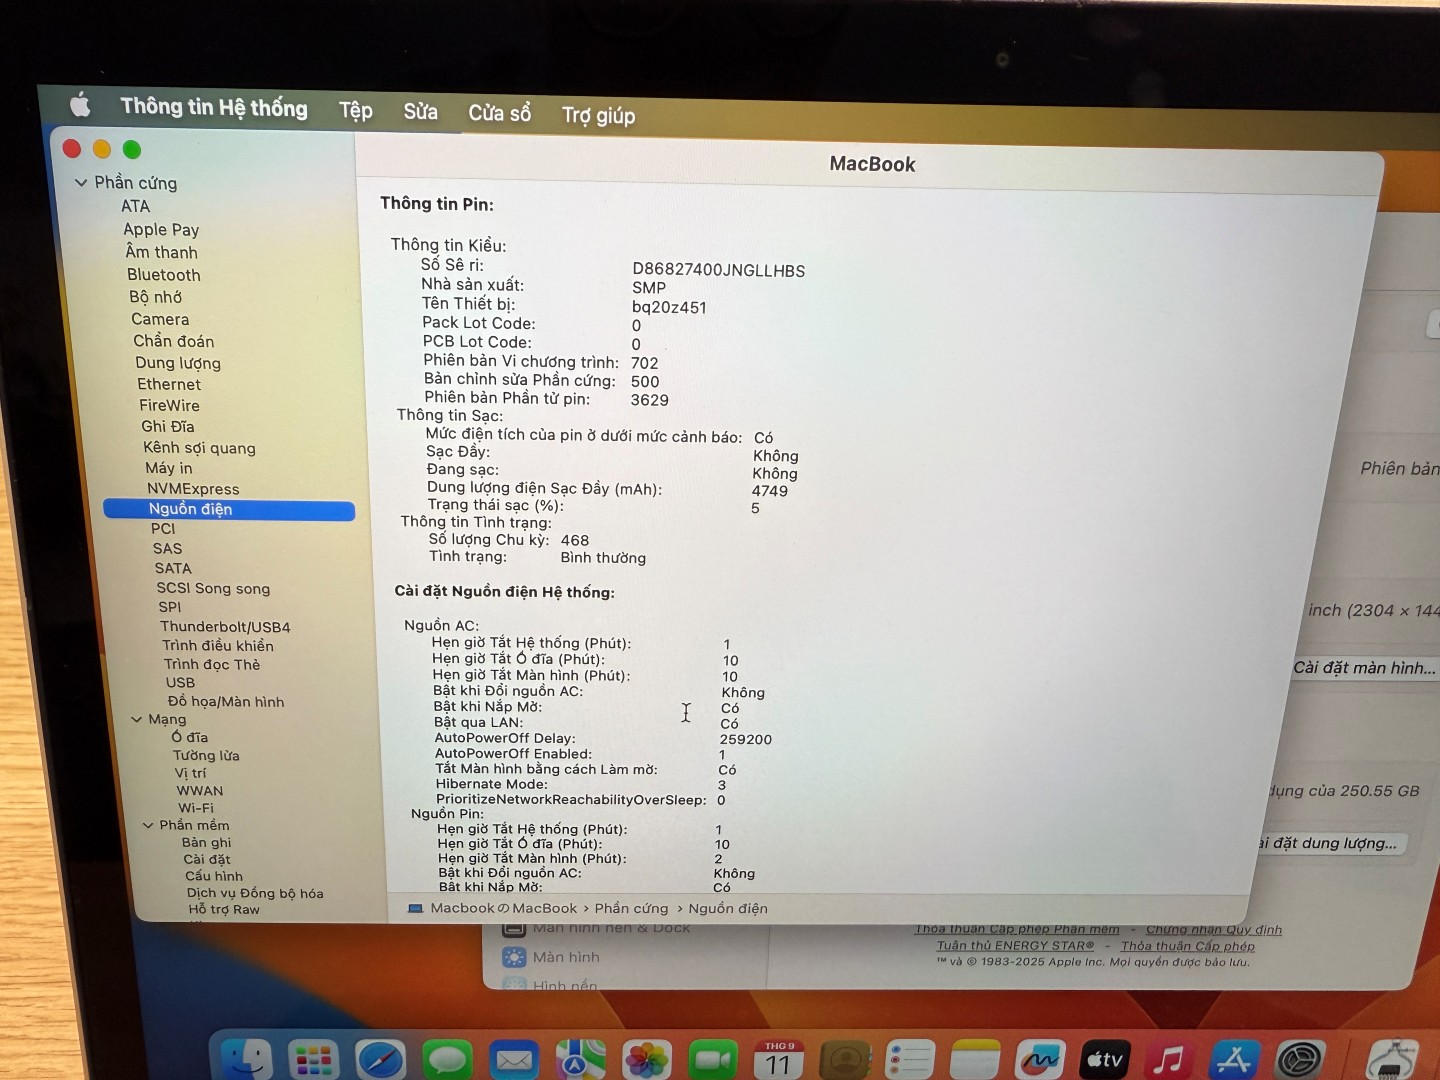Select Ghi Đĩa in sidebar

(x=168, y=426)
